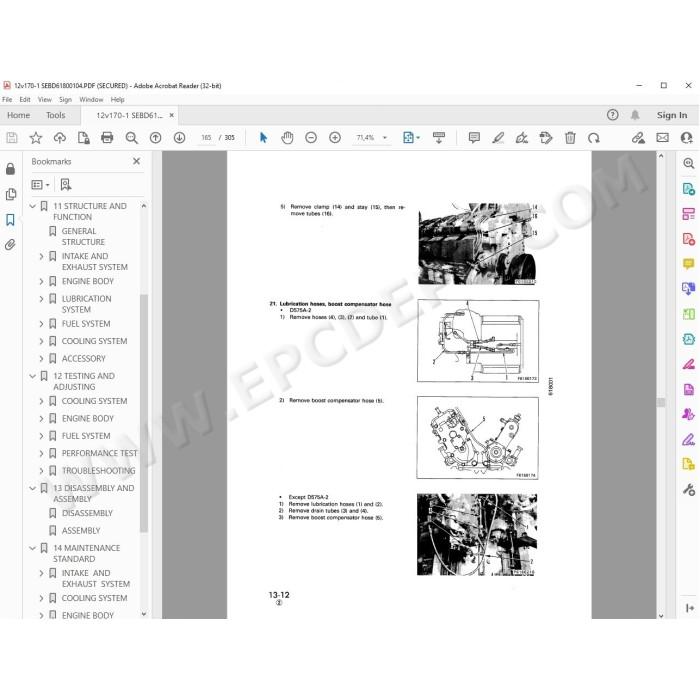Open the Edit menu
Screen dimensions: 700x700
pos(25,100)
